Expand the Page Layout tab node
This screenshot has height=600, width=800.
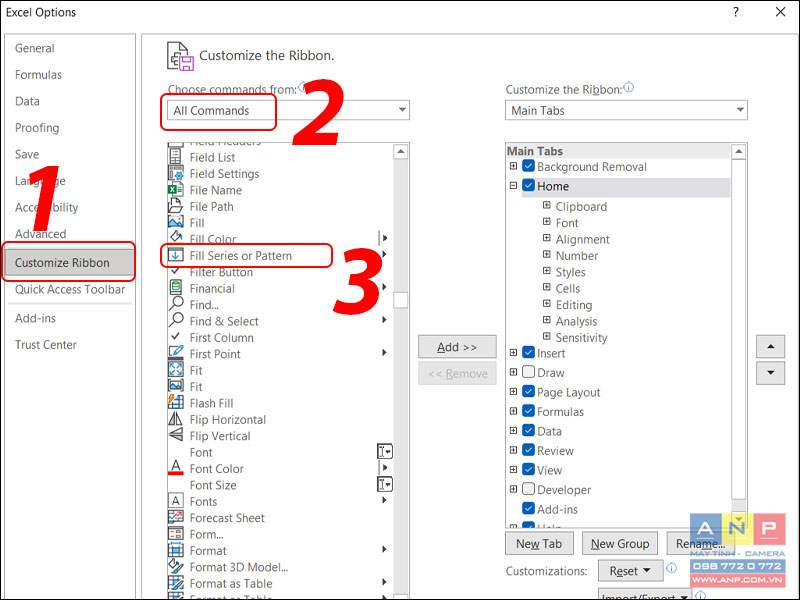(x=513, y=392)
